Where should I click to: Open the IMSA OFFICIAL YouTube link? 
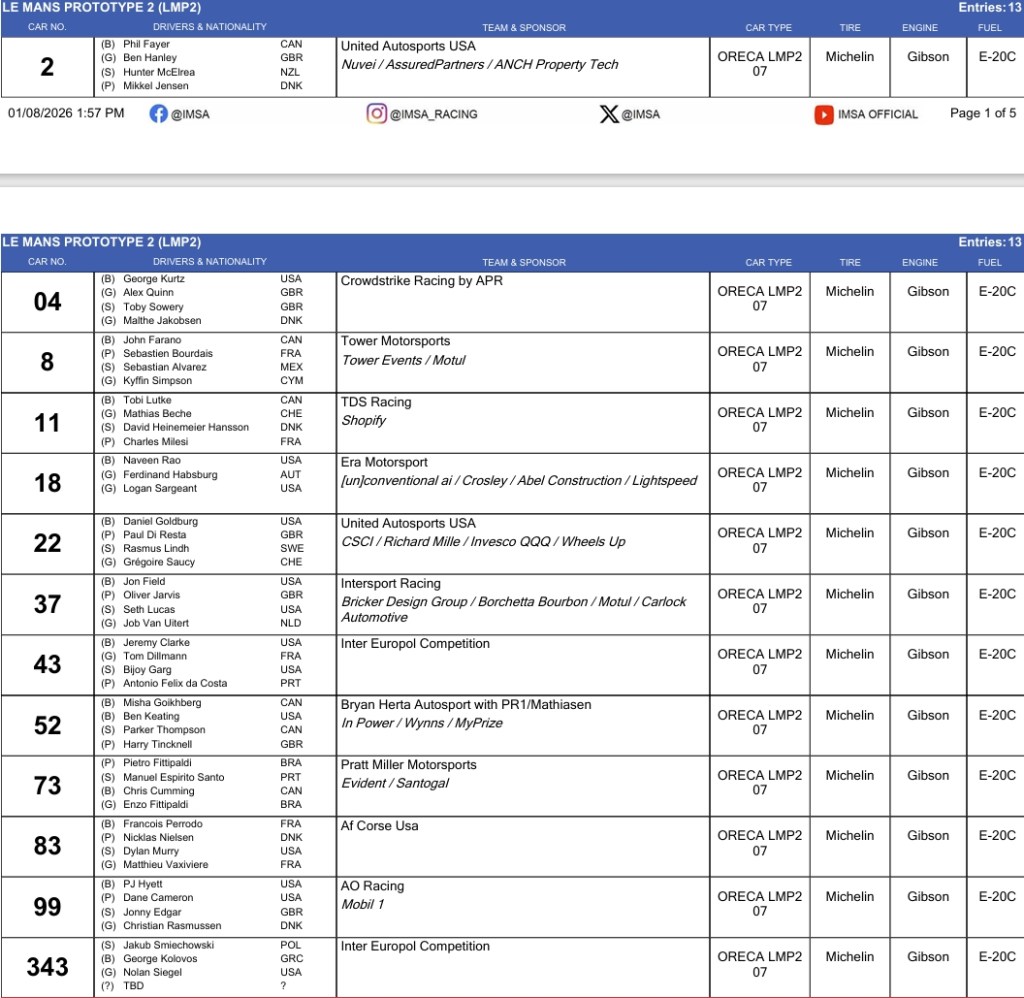[x=877, y=115]
